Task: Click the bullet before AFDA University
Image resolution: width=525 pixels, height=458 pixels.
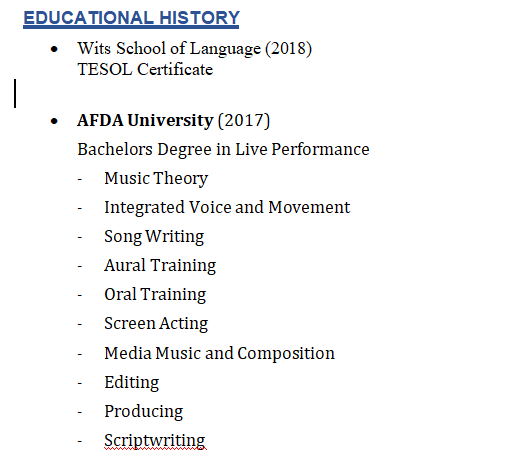Action: [54, 121]
